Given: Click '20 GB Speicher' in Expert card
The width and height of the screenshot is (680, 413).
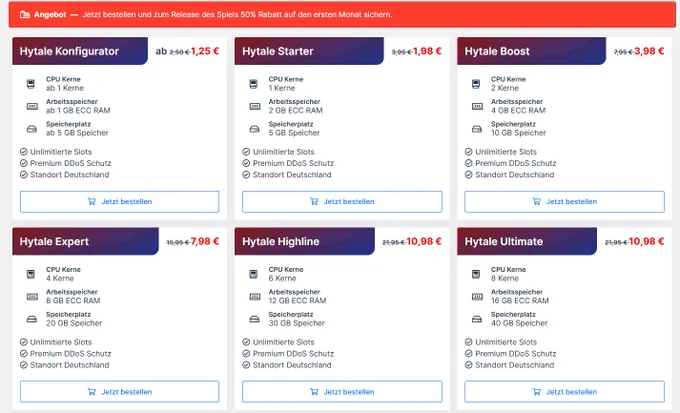Looking at the screenshot, I should tap(74, 323).
